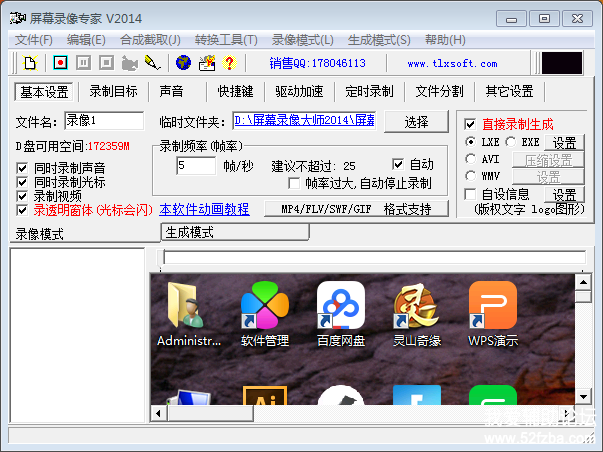This screenshot has width=603, height=452.
Task: Toggle 同时录制声音 checkbox
Action: tap(22, 168)
